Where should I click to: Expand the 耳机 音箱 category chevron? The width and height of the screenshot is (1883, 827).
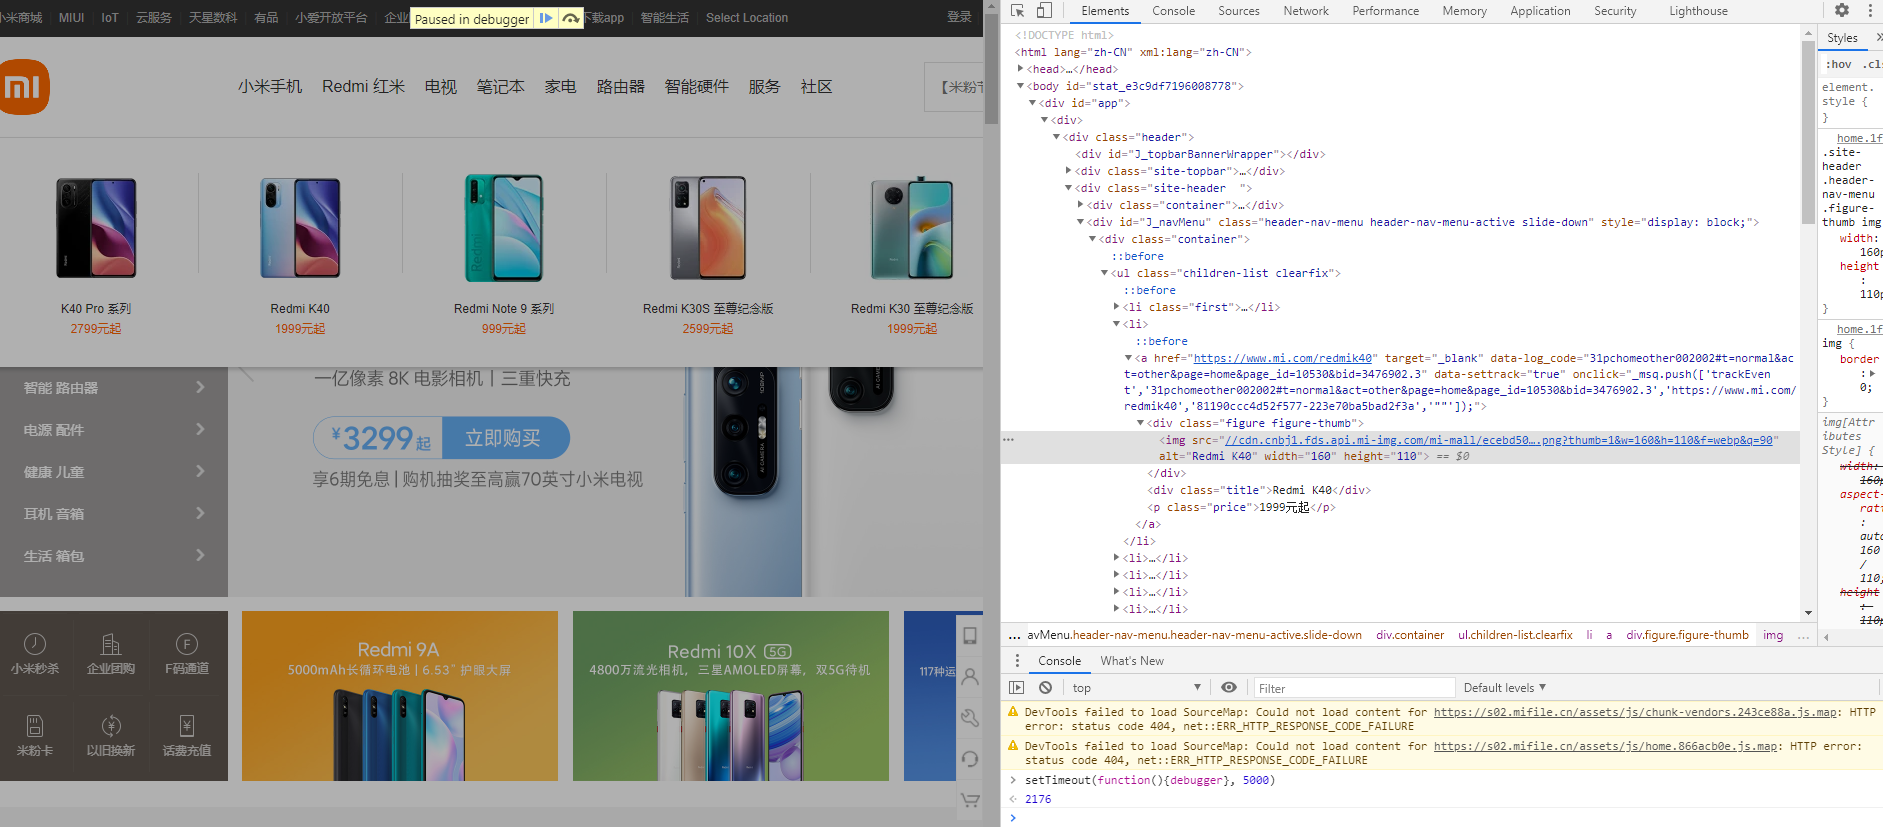200,513
